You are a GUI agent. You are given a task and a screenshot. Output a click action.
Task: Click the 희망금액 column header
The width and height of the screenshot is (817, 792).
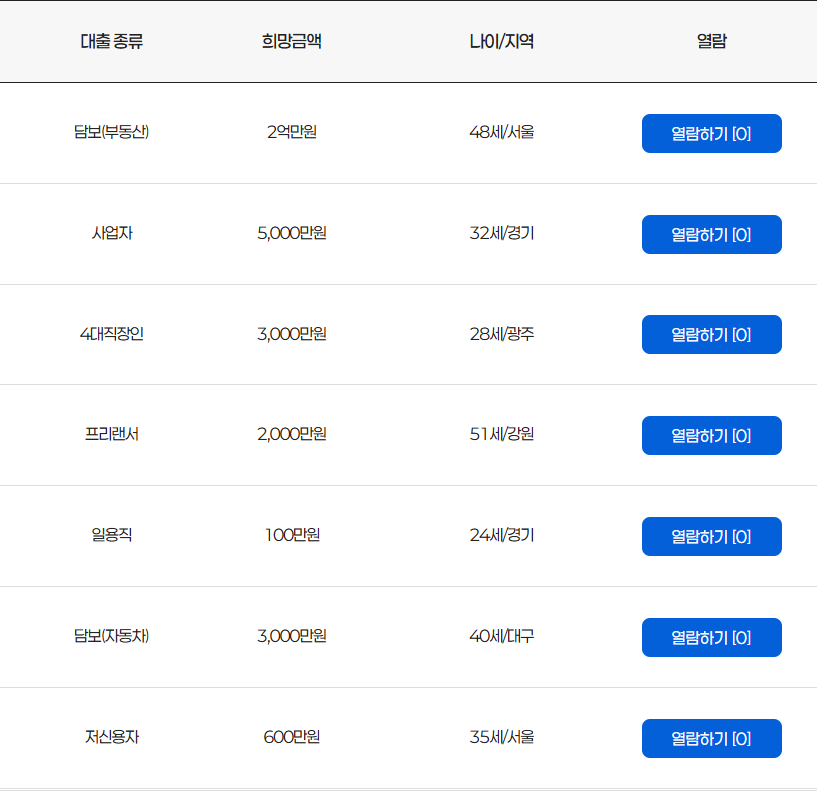pyautogui.click(x=291, y=42)
